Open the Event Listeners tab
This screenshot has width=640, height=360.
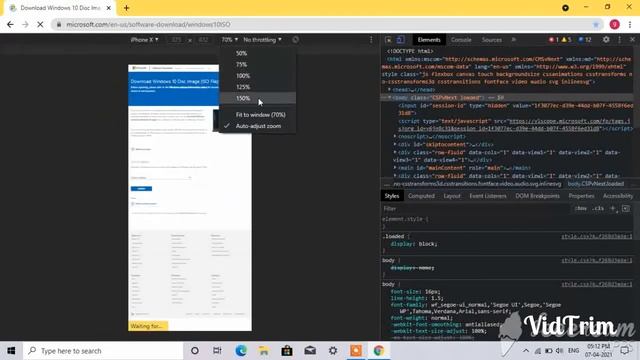(x=488, y=196)
